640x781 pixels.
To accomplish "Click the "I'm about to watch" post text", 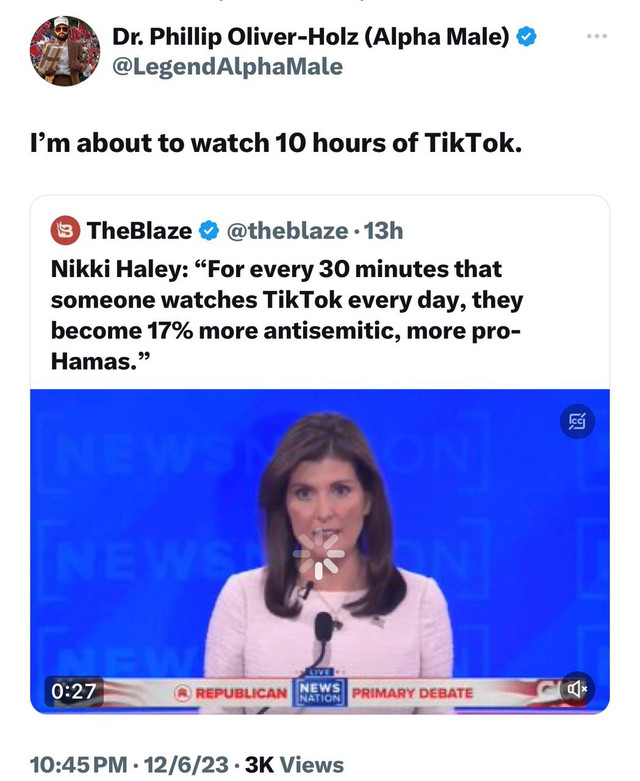I will click(x=276, y=143).
